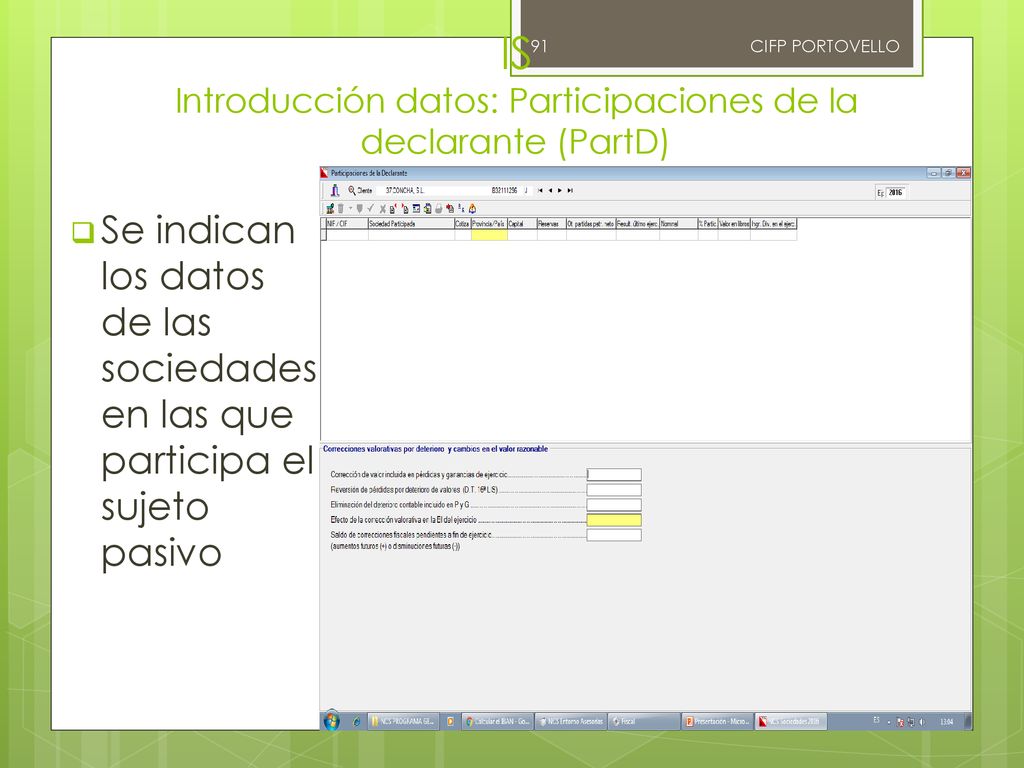1024x768 pixels.
Task: Click the NIF / CIF column header
Action: coord(347,223)
